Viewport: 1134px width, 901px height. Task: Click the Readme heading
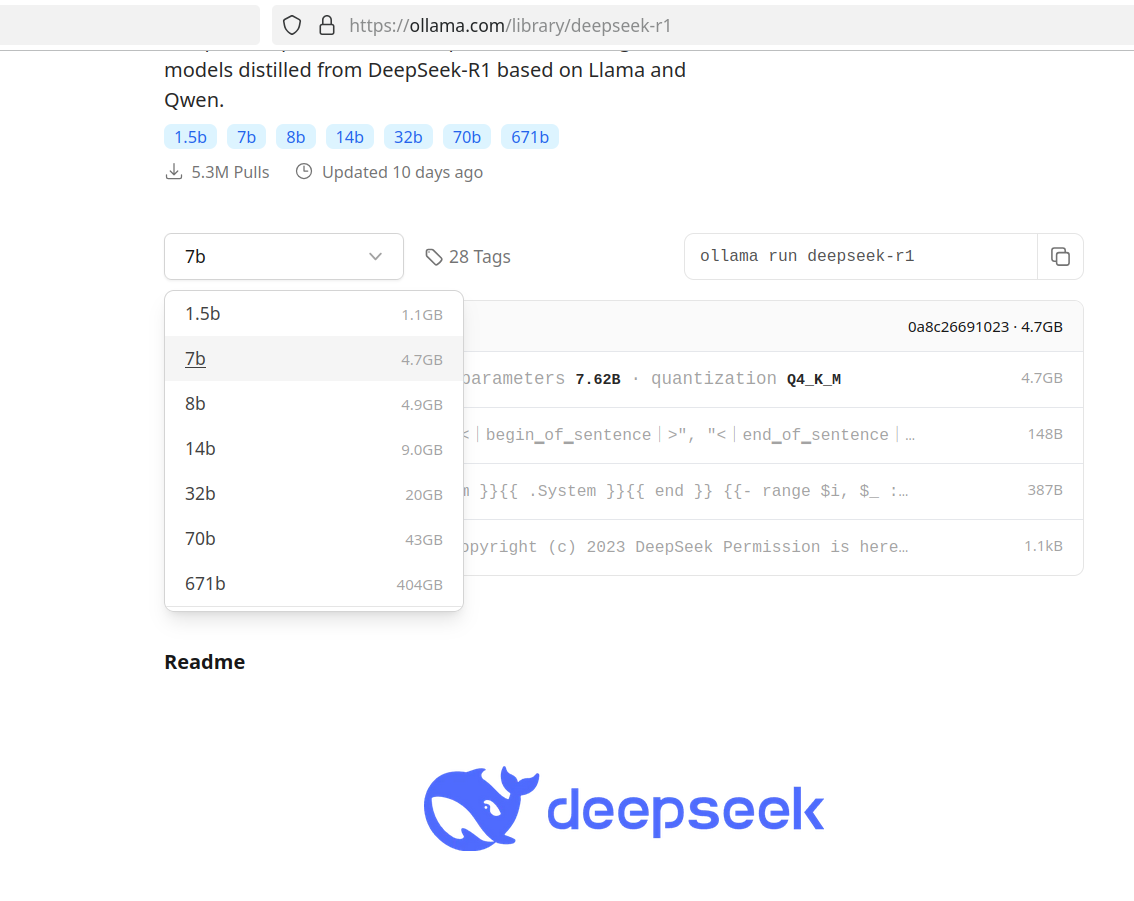pyautogui.click(x=205, y=662)
